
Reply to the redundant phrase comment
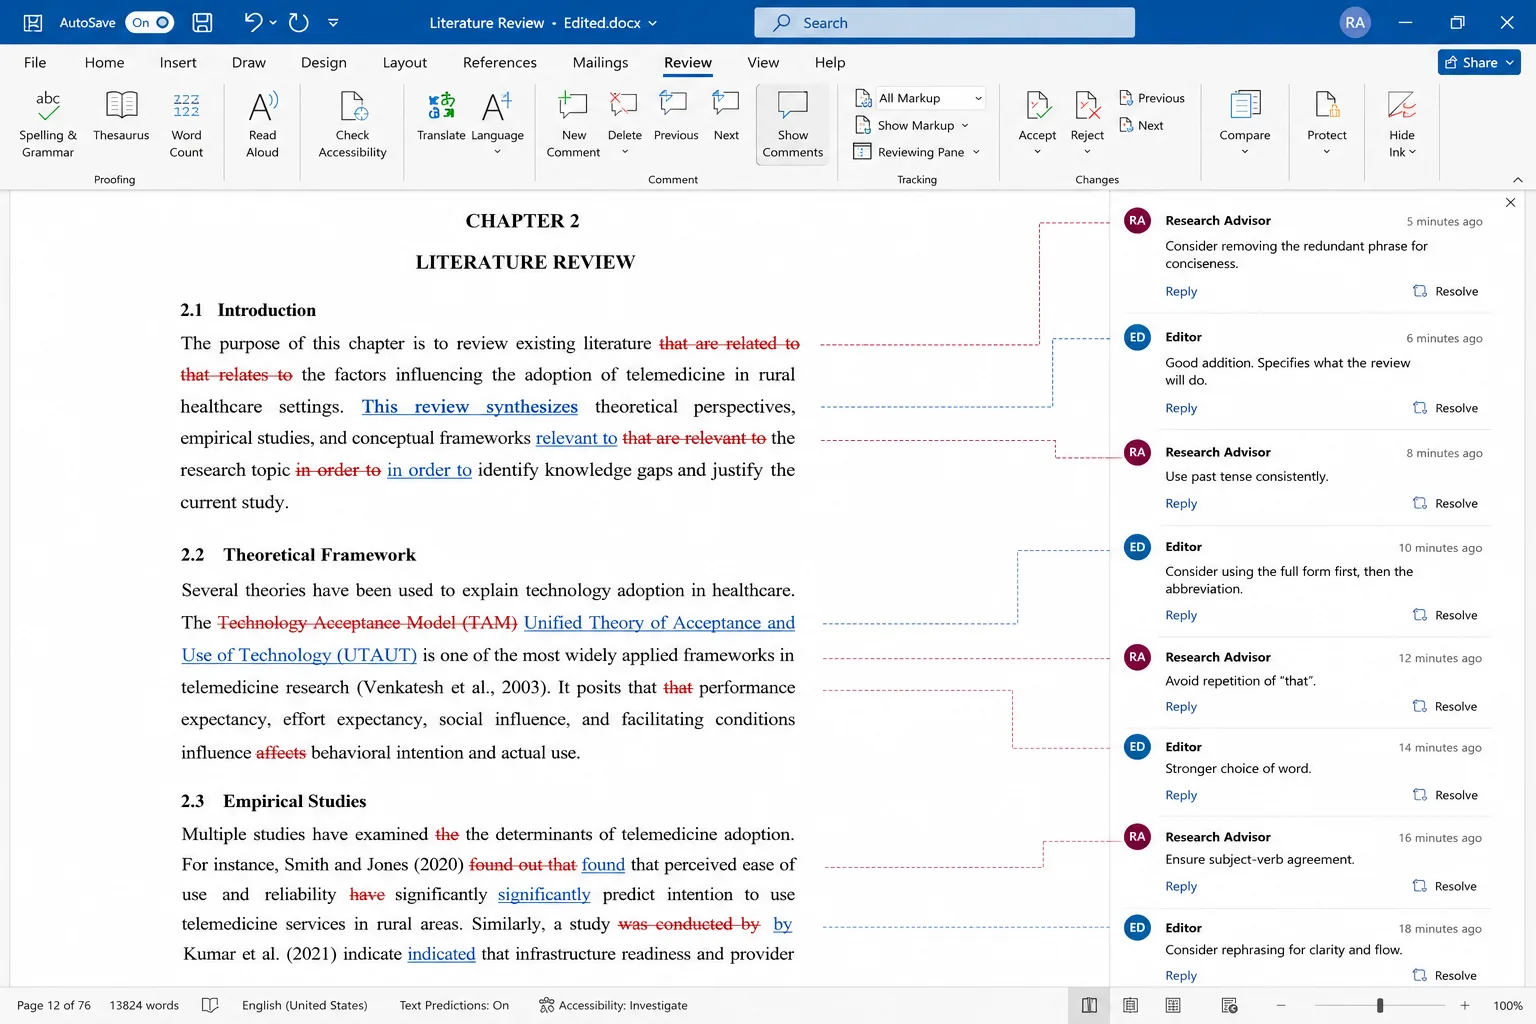pos(1181,292)
